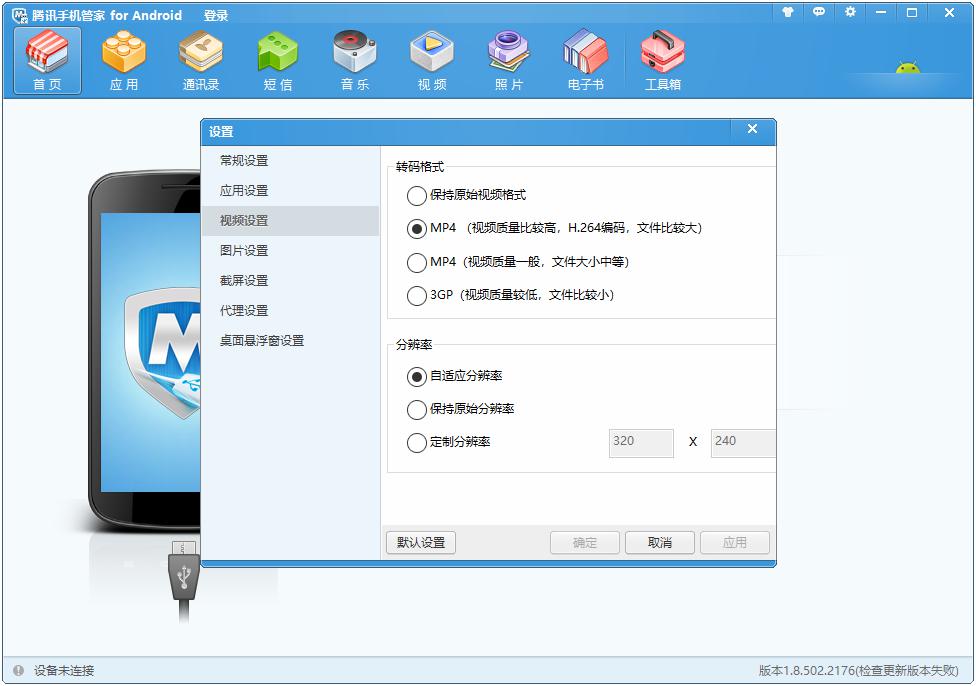The height and width of the screenshot is (686, 976).
Task: Open the 照片 photos section
Action: 509,61
